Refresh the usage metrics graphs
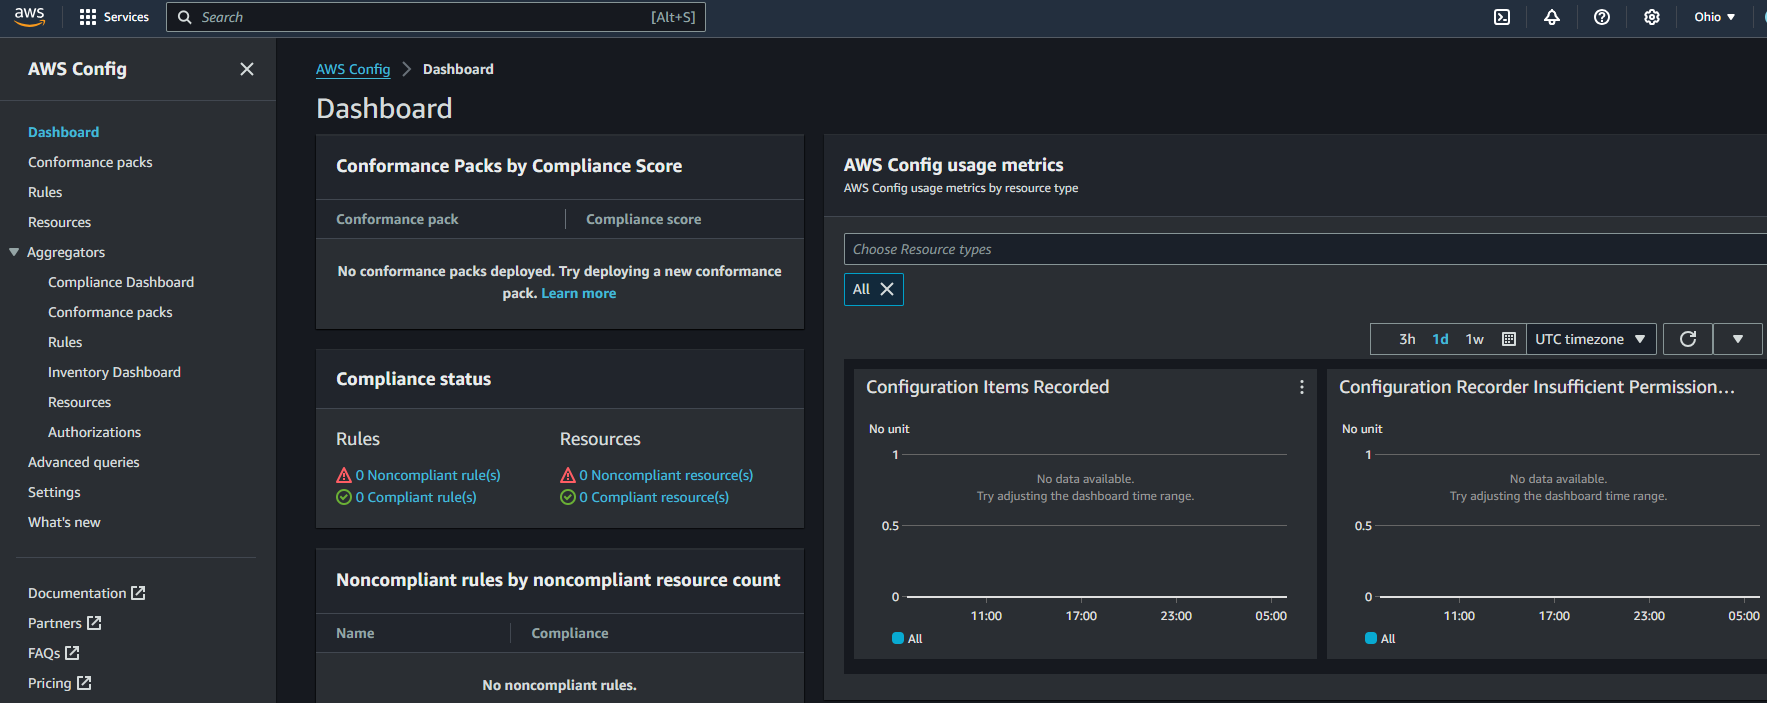Image resolution: width=1767 pixels, height=703 pixels. 1687,339
